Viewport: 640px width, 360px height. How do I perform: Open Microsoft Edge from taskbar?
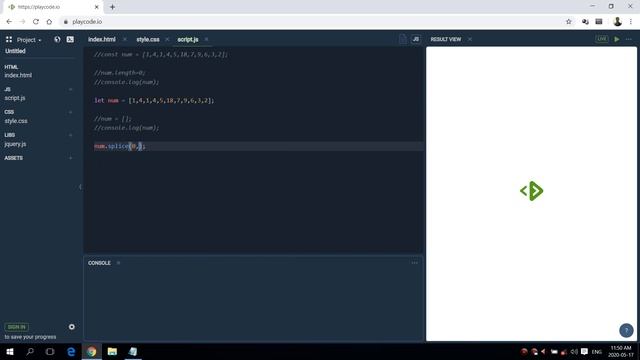pyautogui.click(x=71, y=351)
